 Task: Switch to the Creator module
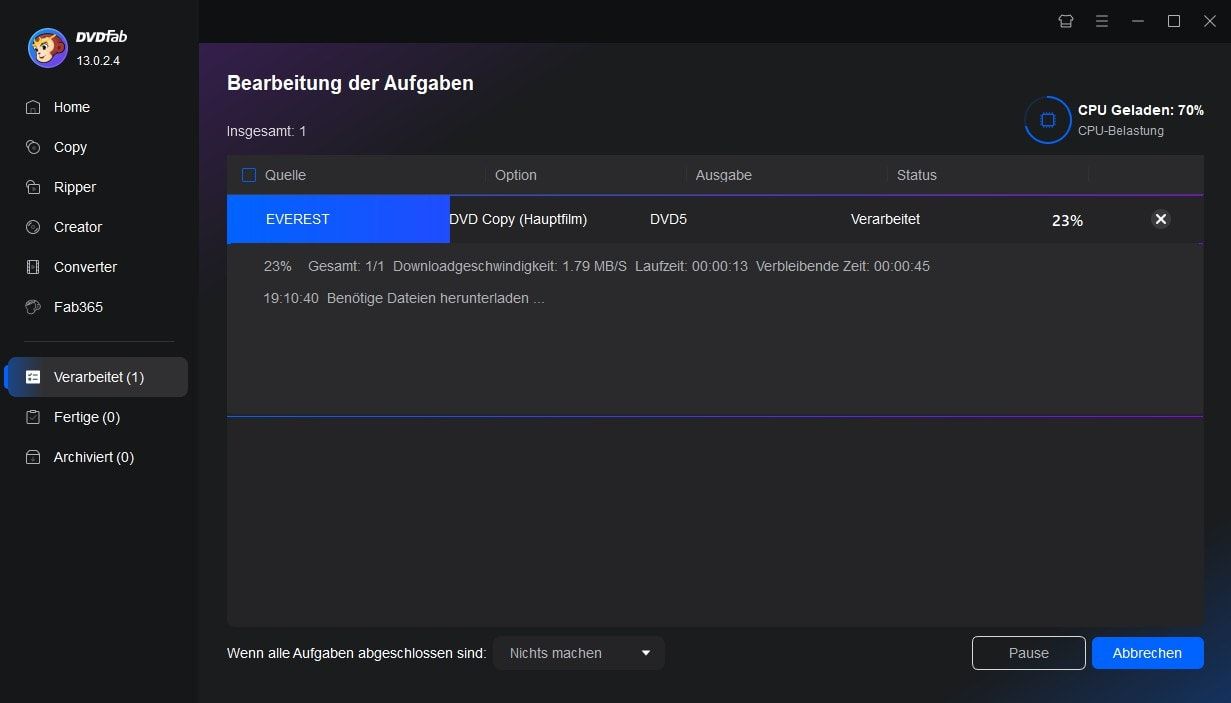(78, 227)
